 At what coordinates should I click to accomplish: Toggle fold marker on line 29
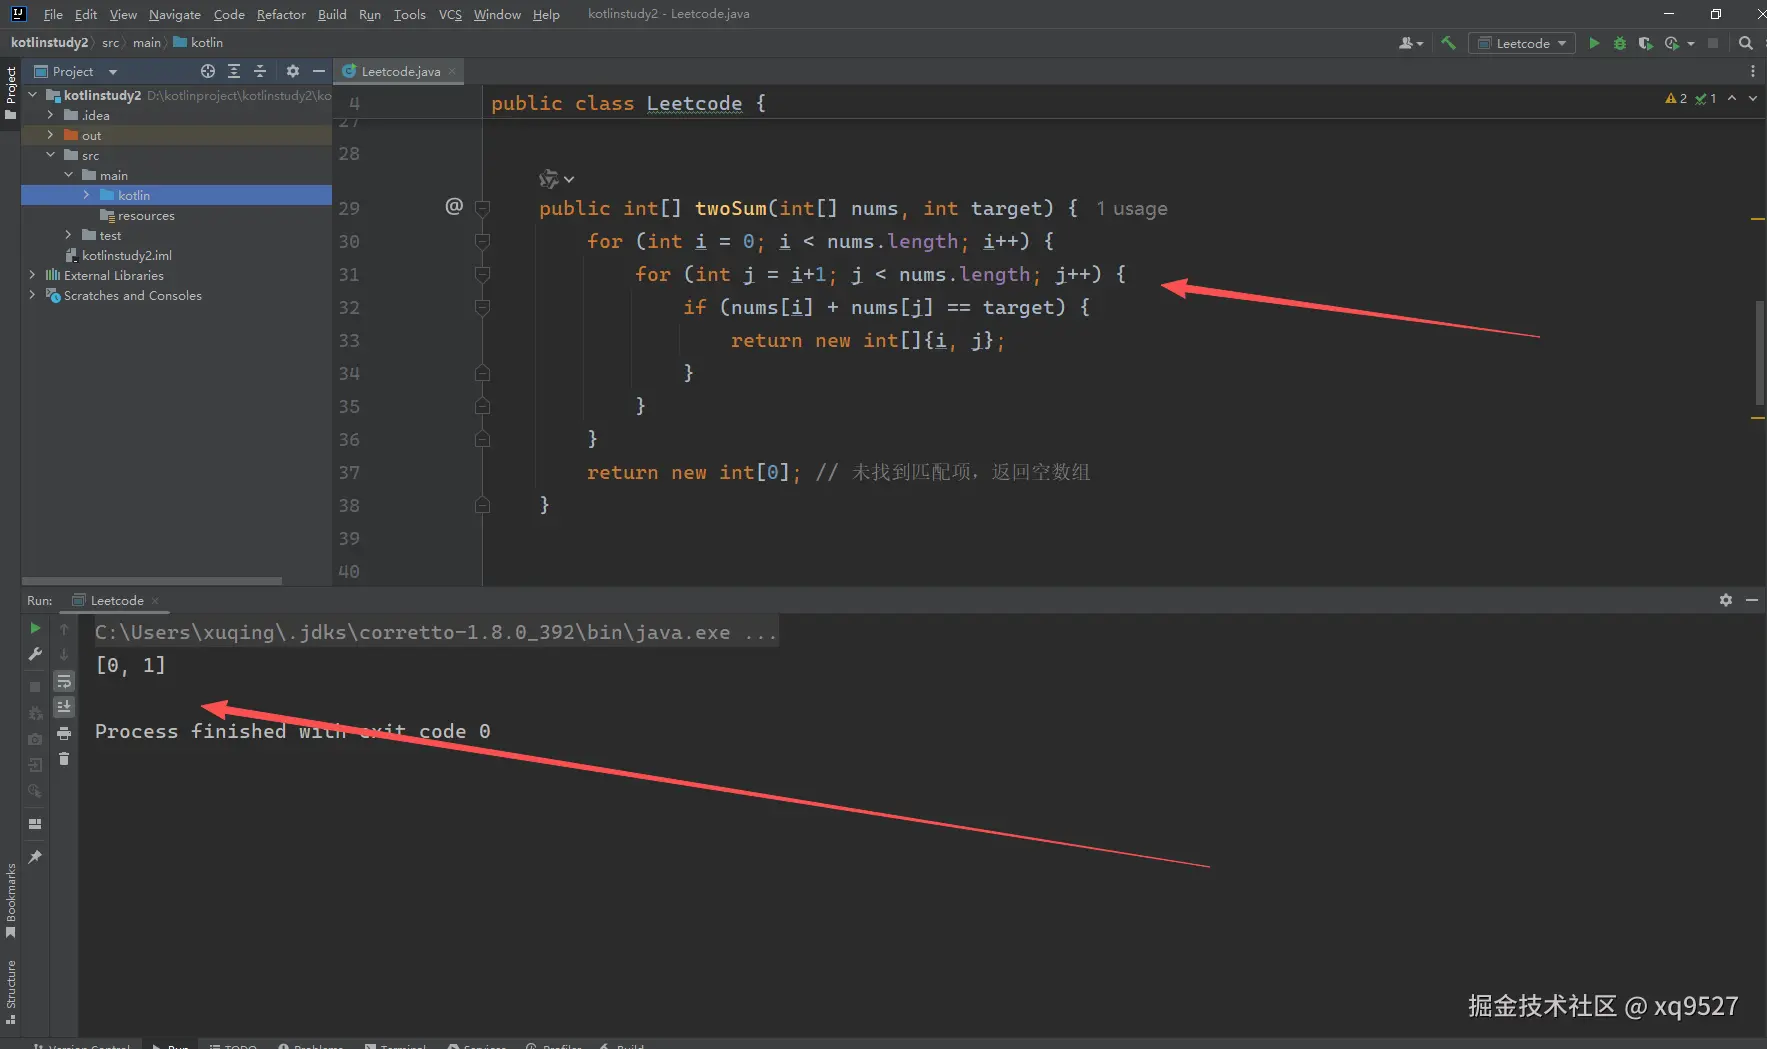point(482,208)
